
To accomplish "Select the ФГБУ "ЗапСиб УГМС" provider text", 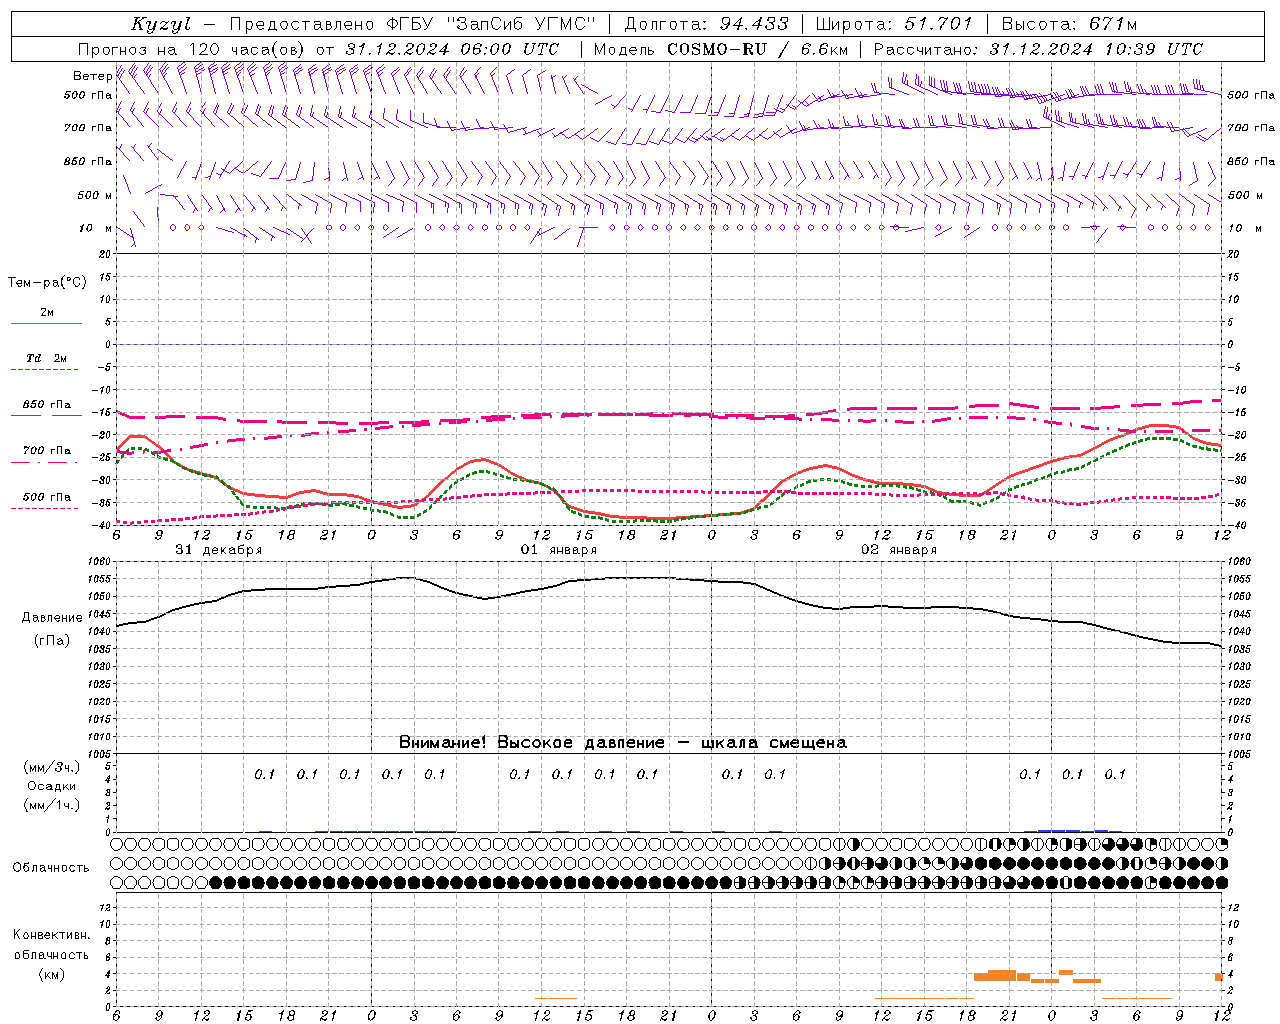I will pyautogui.click(x=491, y=24).
